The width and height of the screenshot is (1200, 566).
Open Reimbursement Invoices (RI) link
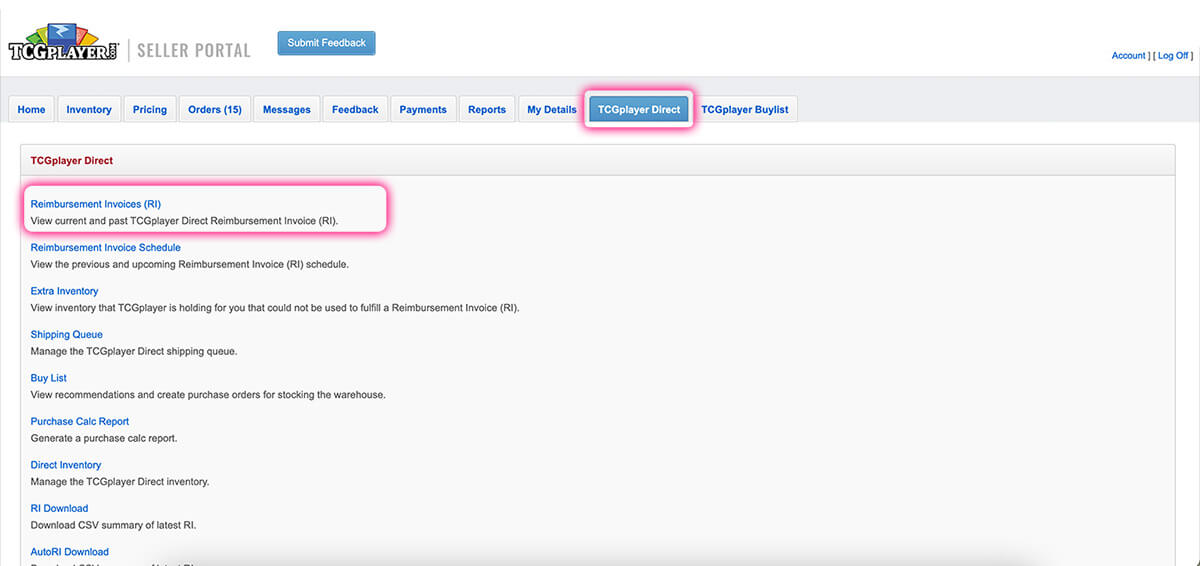tap(95, 204)
